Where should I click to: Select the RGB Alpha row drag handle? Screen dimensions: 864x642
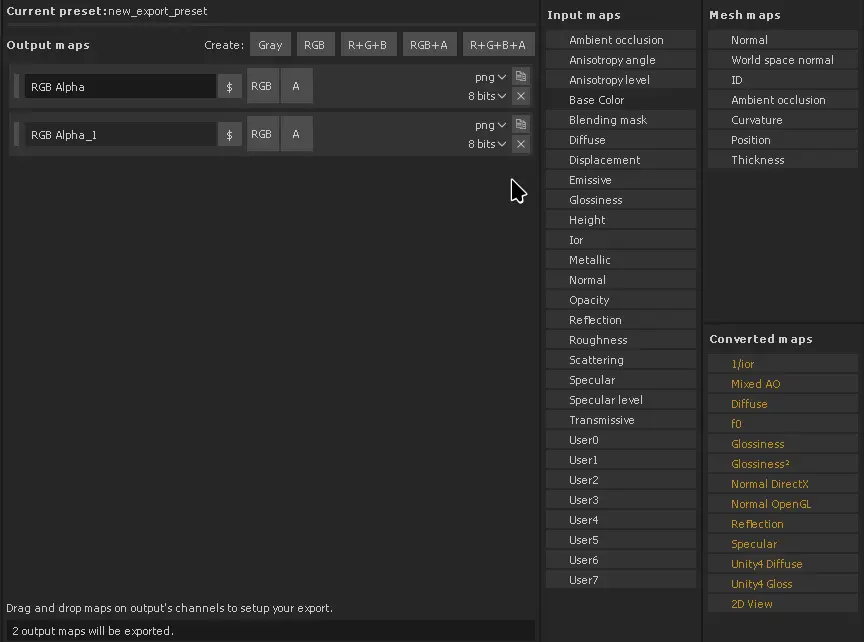click(17, 87)
